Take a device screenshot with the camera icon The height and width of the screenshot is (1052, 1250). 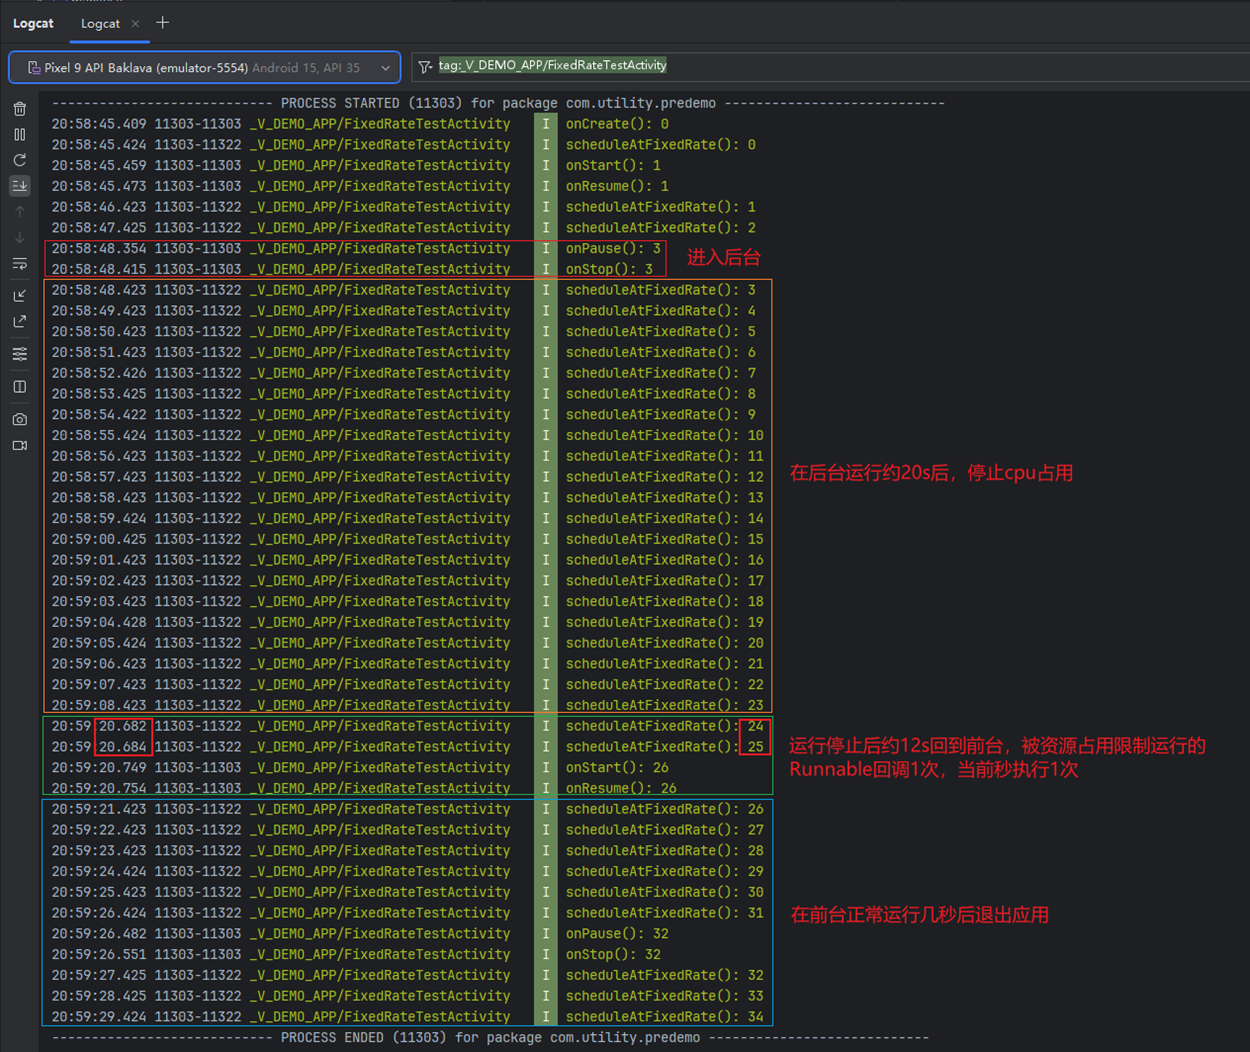[x=20, y=419]
